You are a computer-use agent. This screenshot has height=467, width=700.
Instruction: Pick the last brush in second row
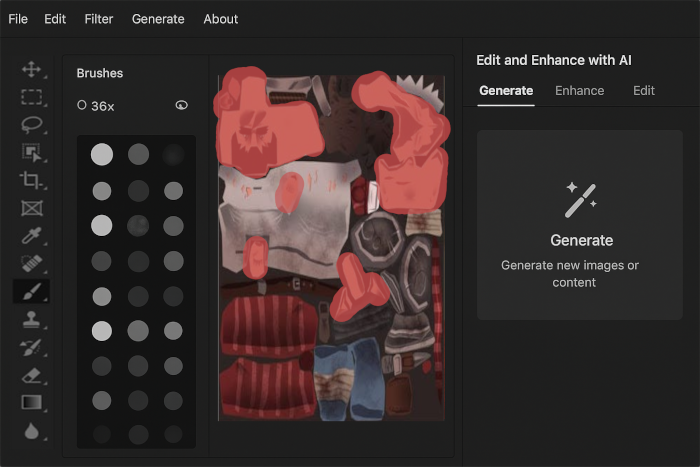click(173, 191)
